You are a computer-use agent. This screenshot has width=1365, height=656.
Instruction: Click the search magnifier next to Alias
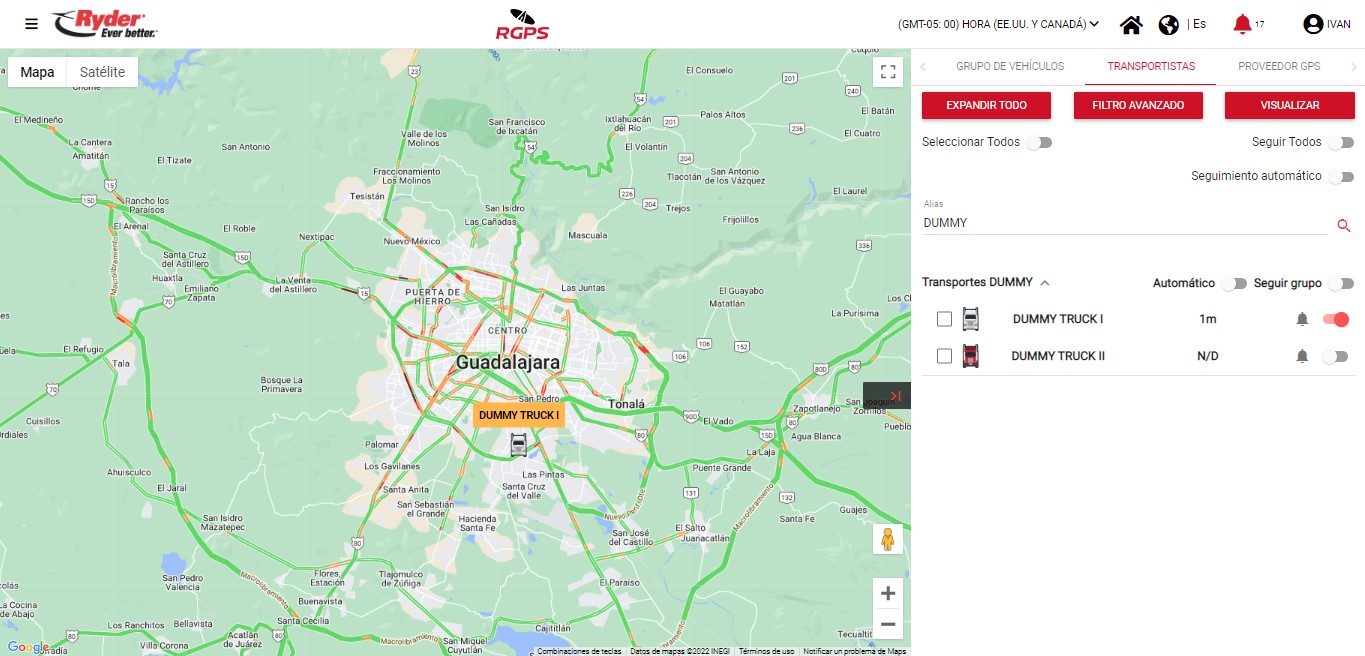(1344, 225)
